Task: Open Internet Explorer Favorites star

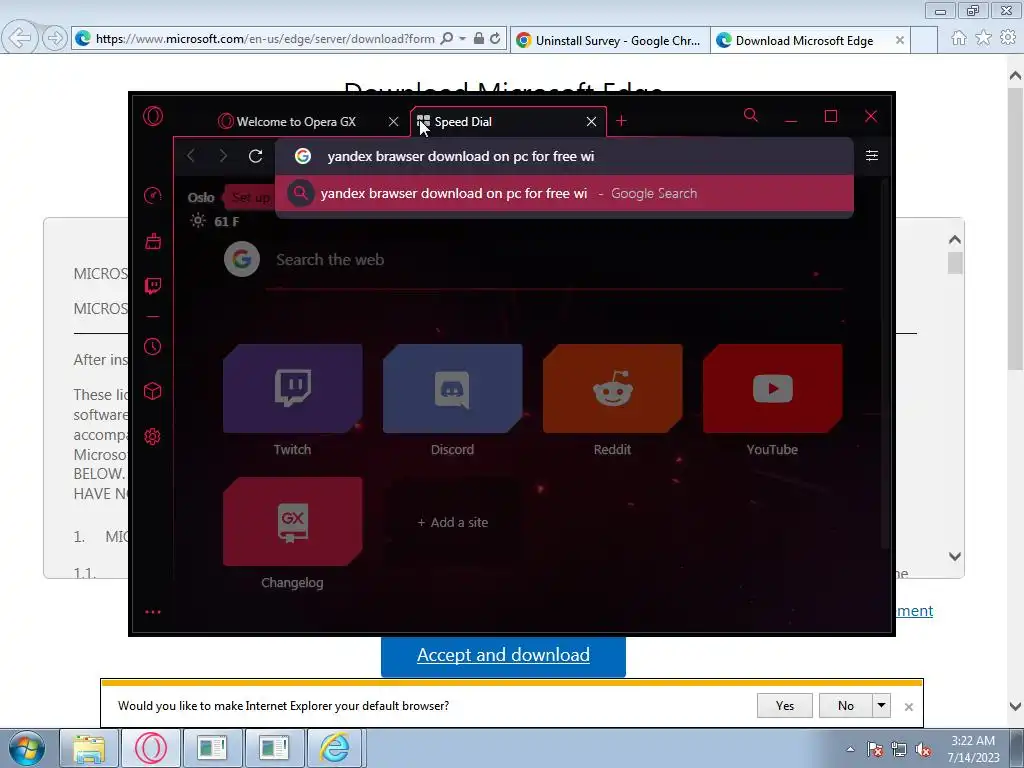Action: [x=984, y=38]
